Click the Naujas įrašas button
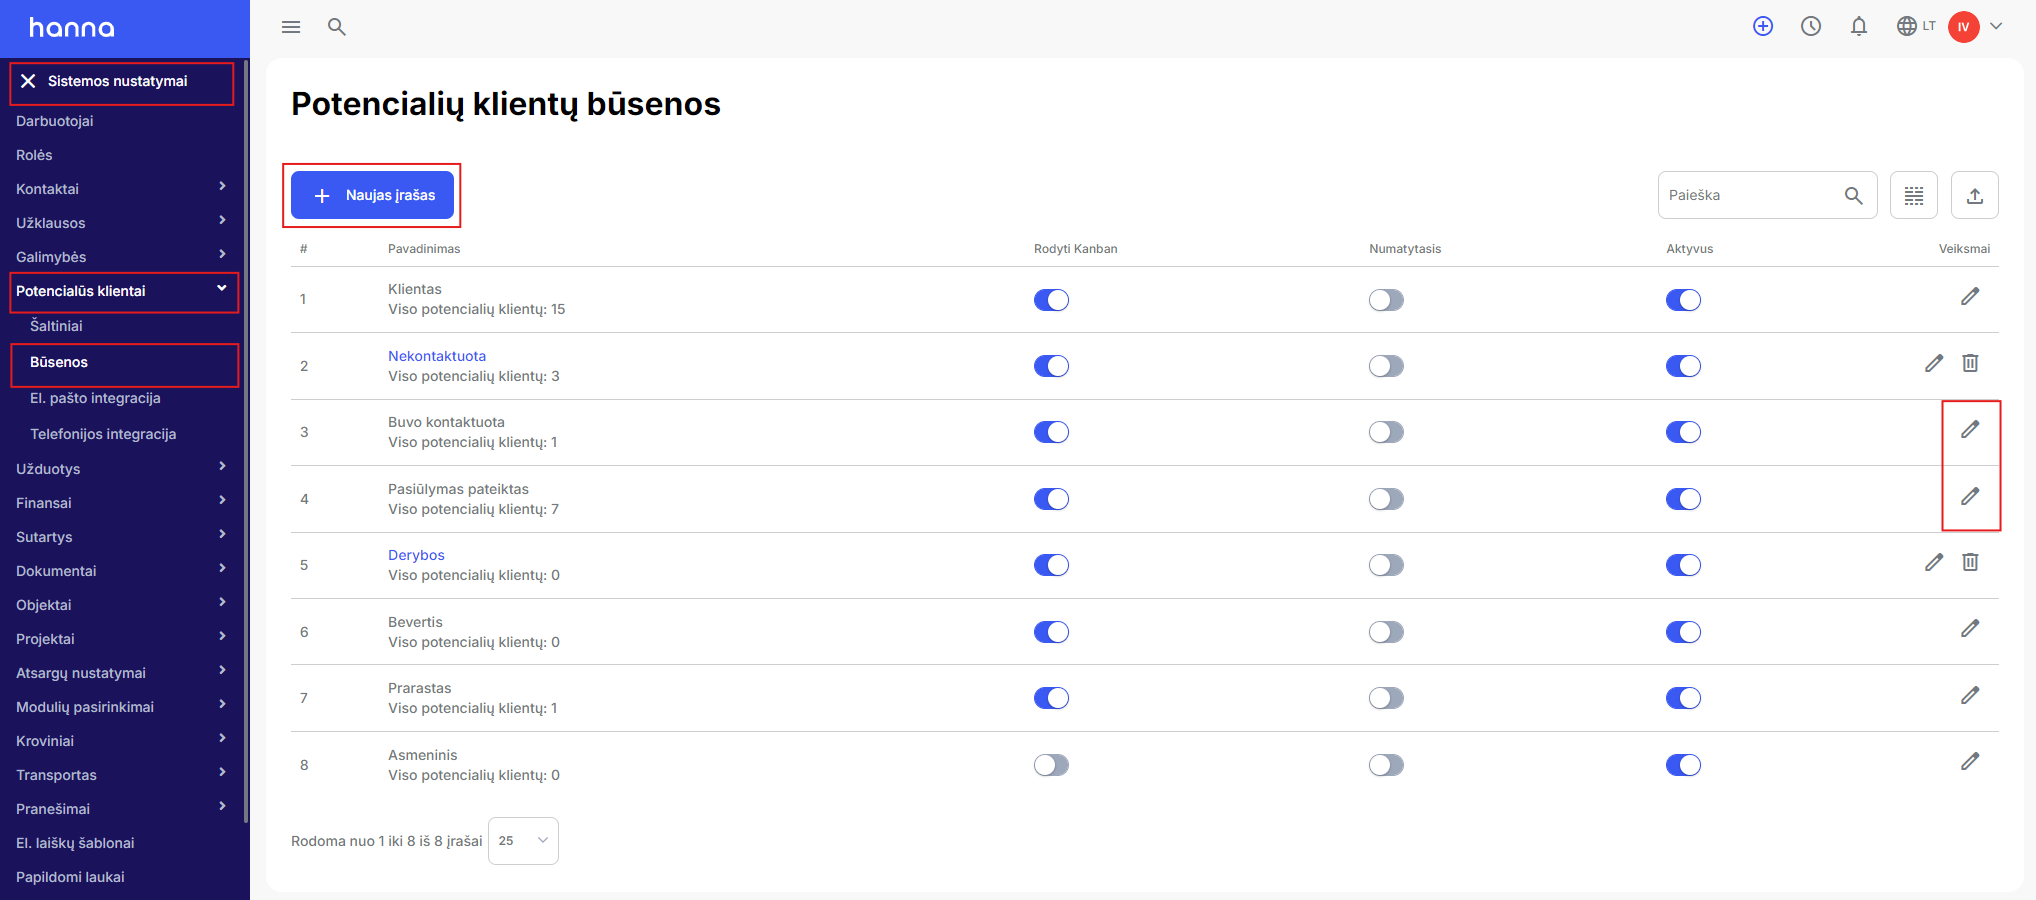 click(x=372, y=195)
